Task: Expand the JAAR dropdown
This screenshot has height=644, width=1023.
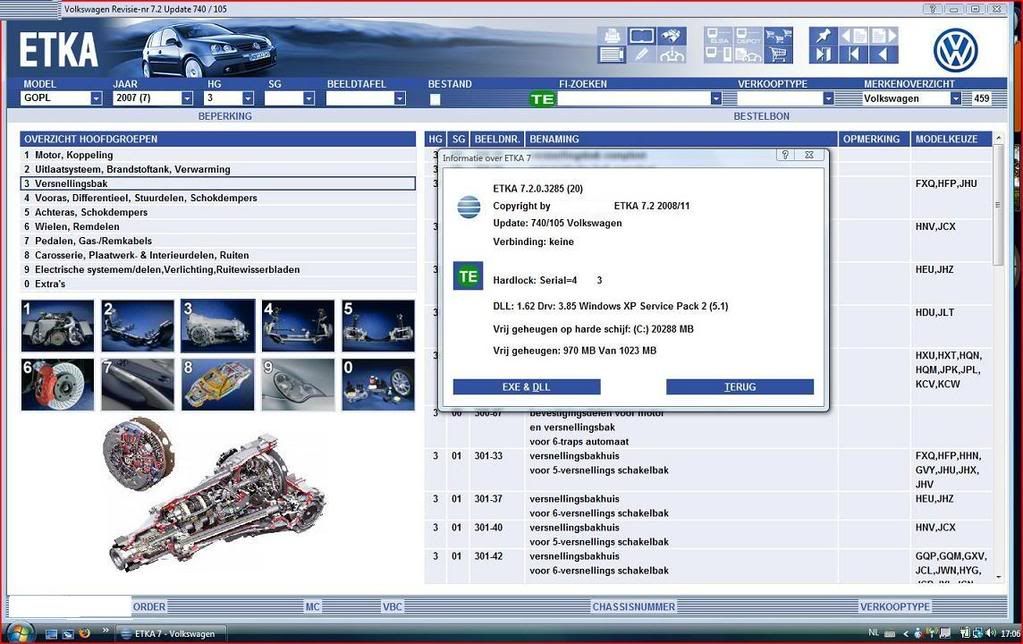Action: (187, 99)
